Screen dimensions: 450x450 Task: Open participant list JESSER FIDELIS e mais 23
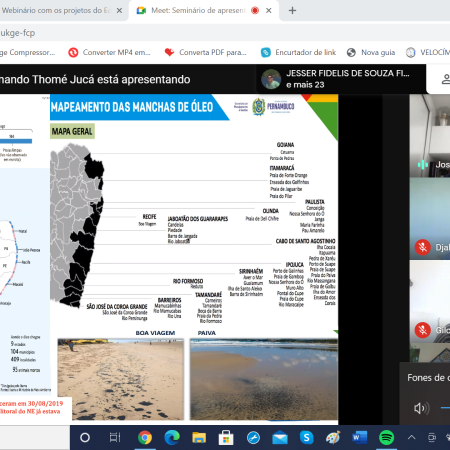click(341, 79)
